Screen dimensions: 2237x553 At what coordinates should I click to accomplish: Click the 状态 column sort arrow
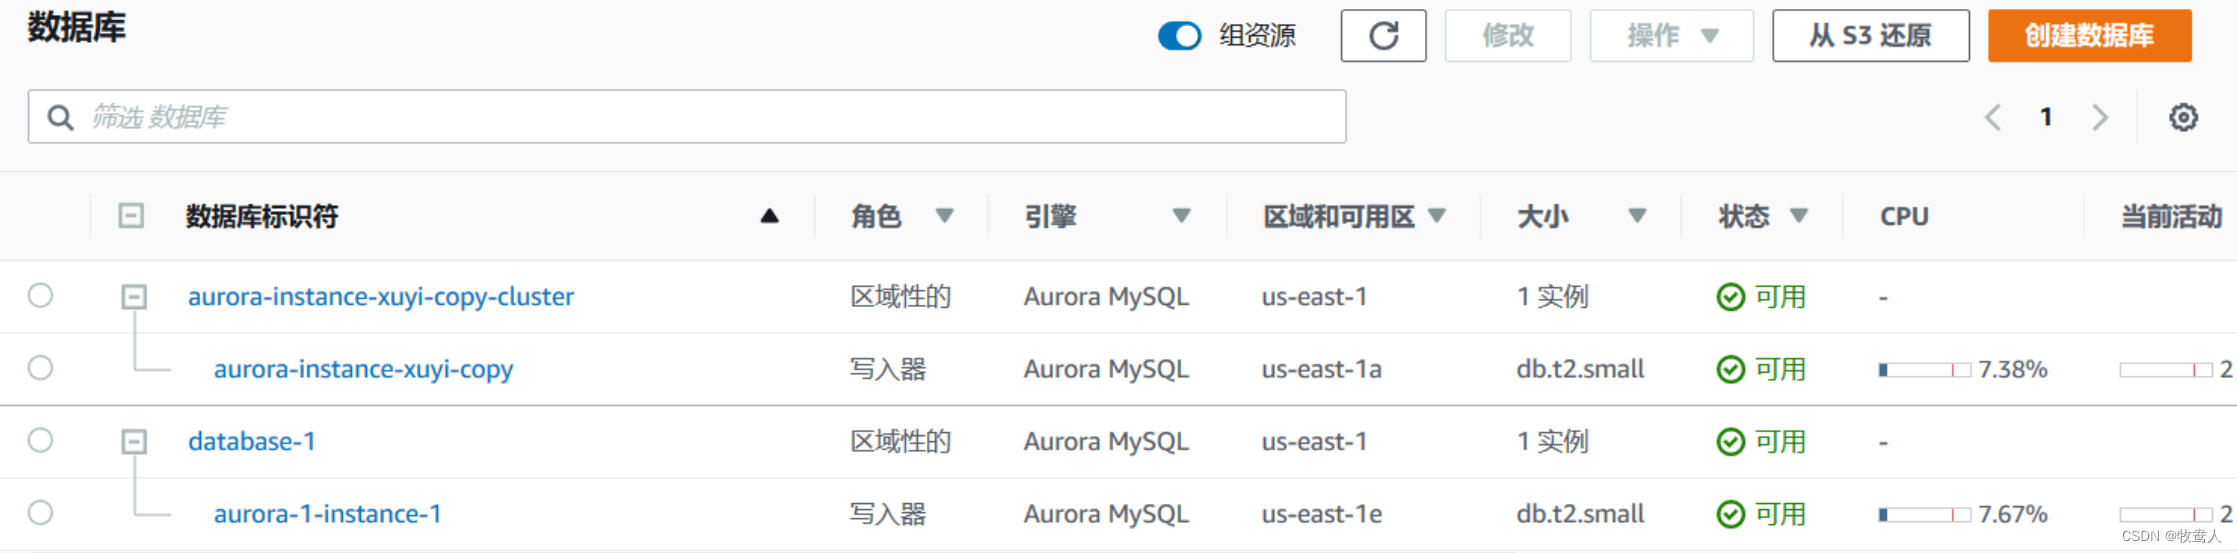click(1798, 216)
